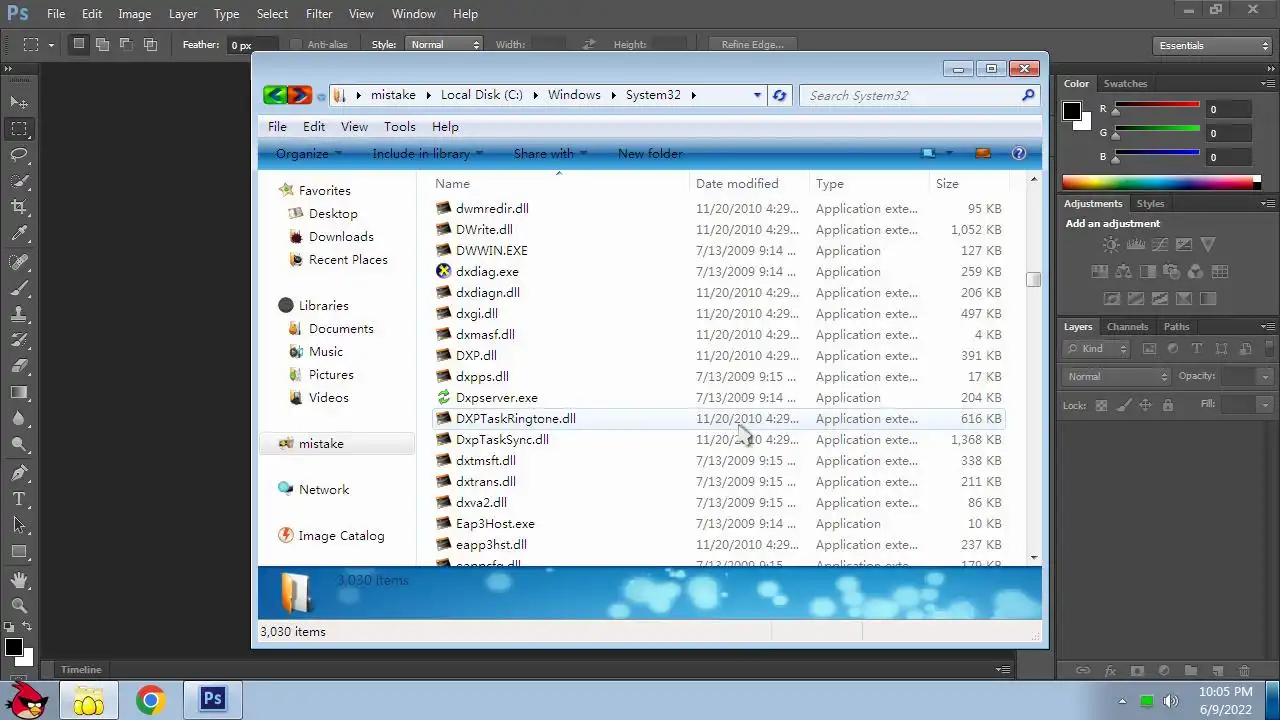Select the Blur tool
1280x720 pixels.
pos(19,418)
